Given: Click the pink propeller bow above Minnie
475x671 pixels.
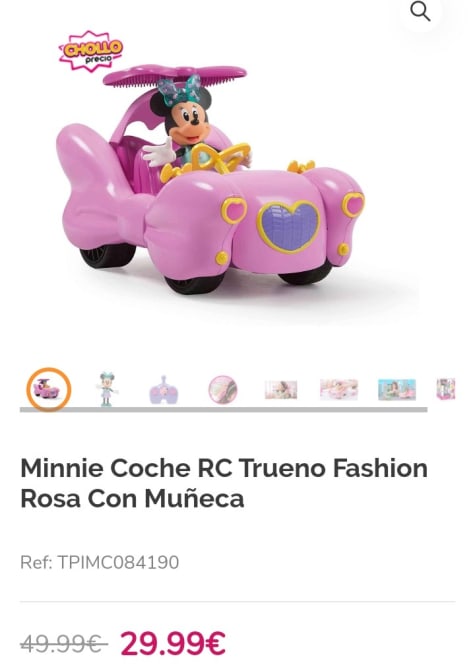Looking at the screenshot, I should [175, 75].
